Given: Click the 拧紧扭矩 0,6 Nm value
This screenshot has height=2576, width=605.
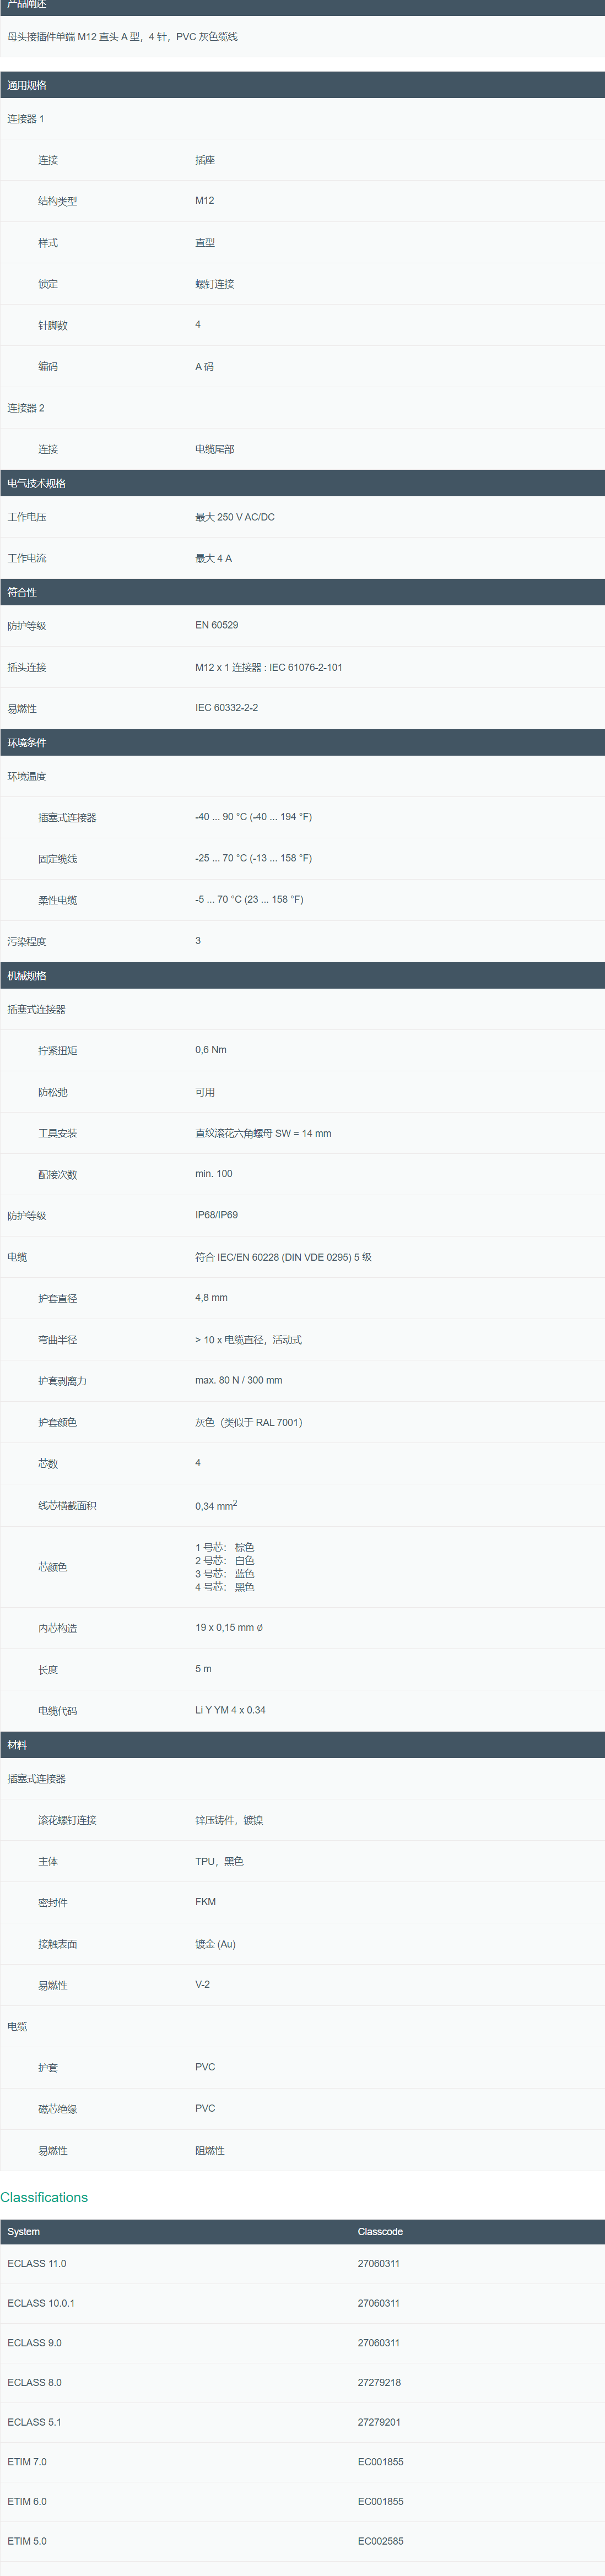Looking at the screenshot, I should (x=210, y=1050).
